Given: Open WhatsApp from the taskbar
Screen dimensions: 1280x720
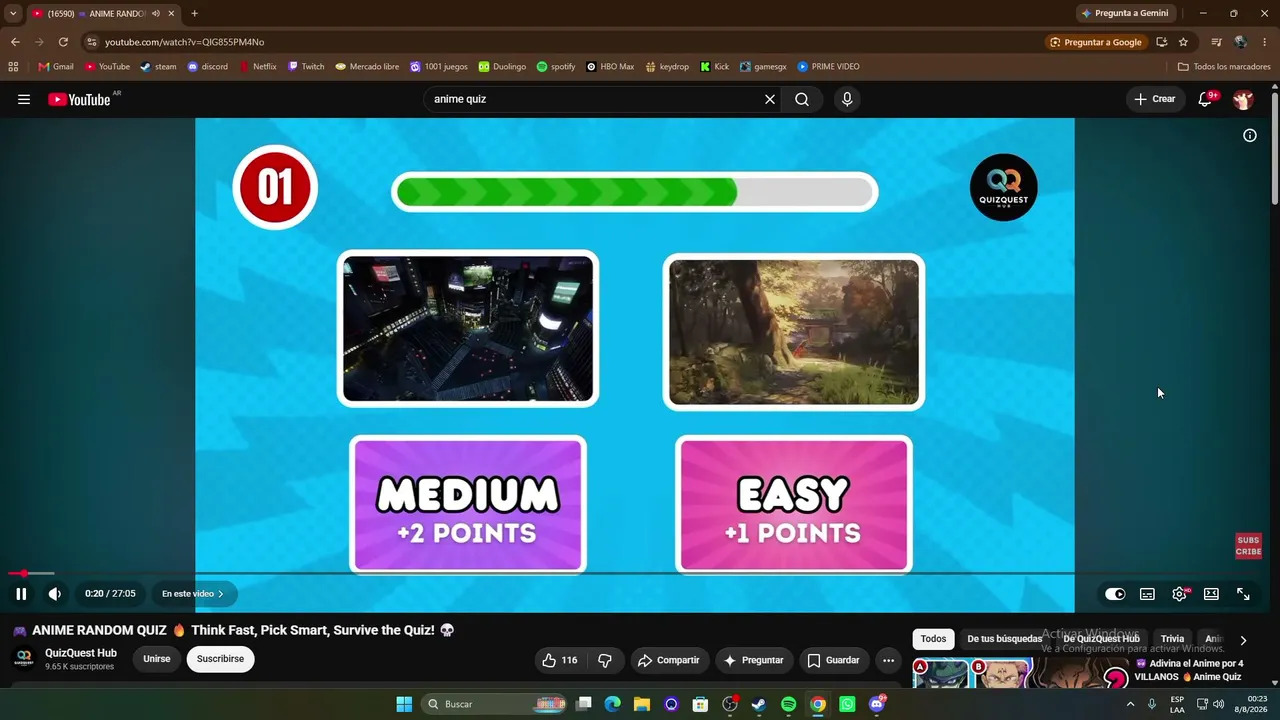Looking at the screenshot, I should (847, 704).
